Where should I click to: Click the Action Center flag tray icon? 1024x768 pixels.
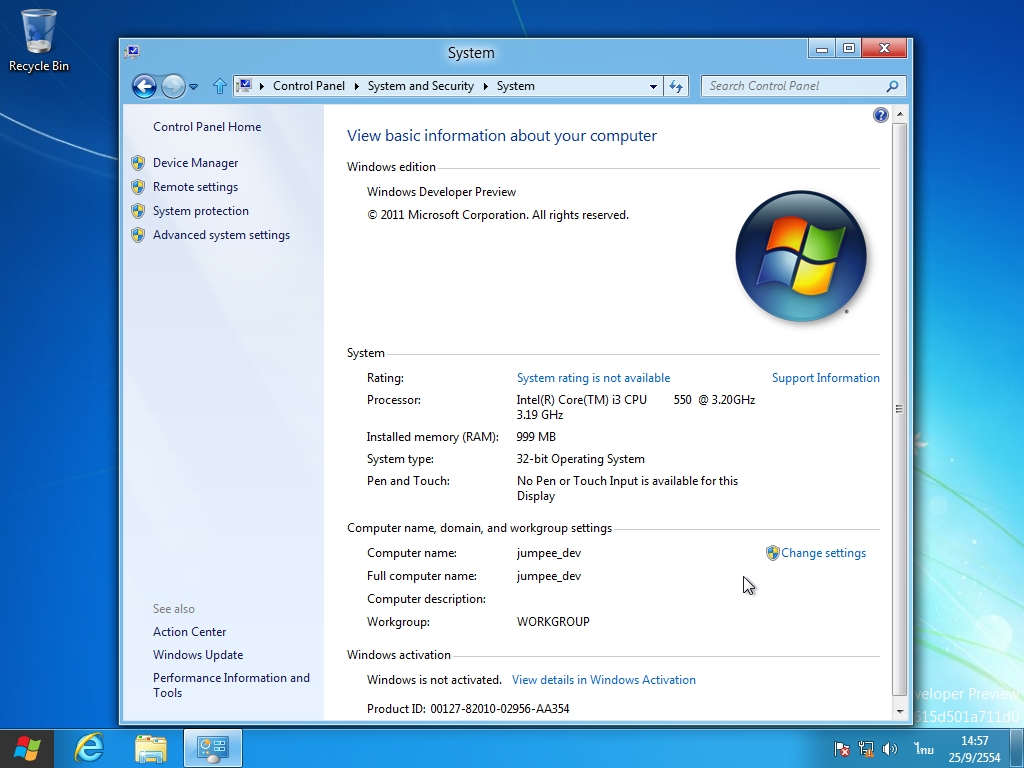coord(842,748)
